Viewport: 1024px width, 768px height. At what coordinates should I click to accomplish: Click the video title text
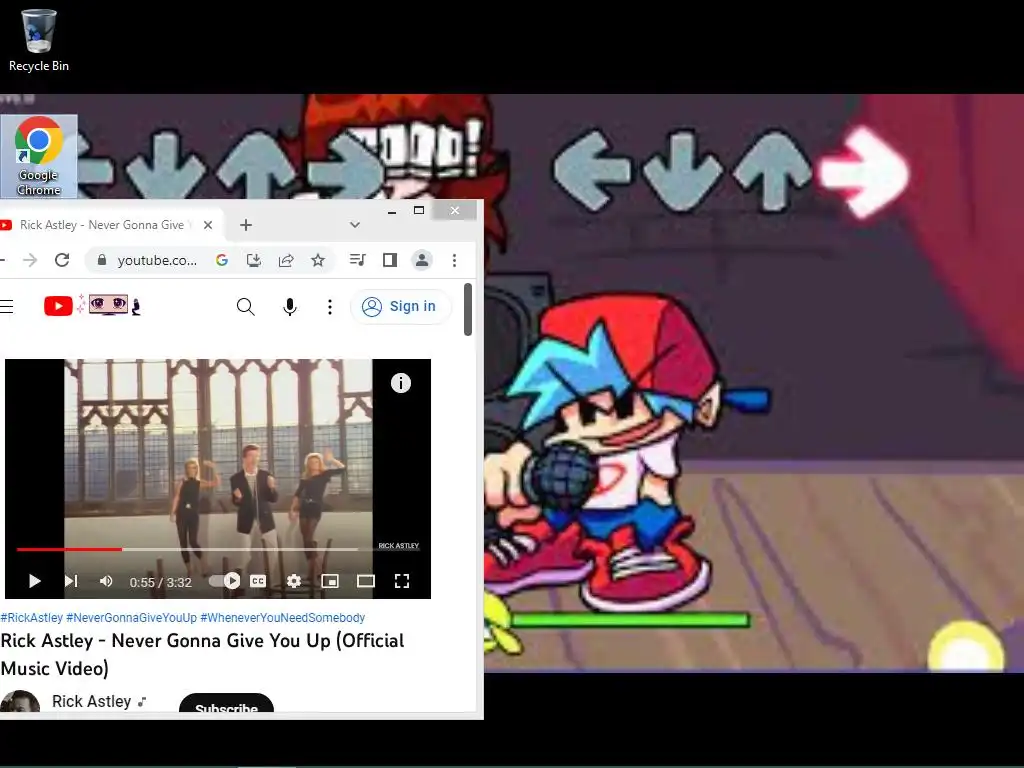(x=202, y=654)
